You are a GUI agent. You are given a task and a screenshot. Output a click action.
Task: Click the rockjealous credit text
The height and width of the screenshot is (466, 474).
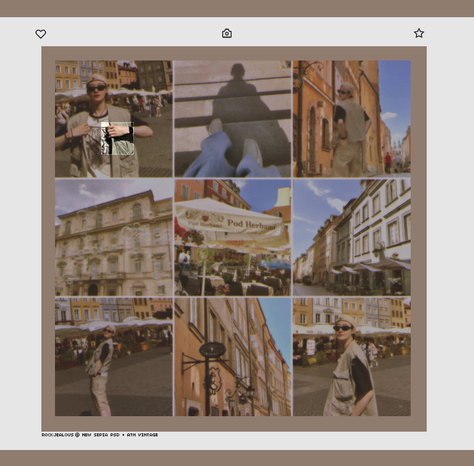(x=57, y=435)
